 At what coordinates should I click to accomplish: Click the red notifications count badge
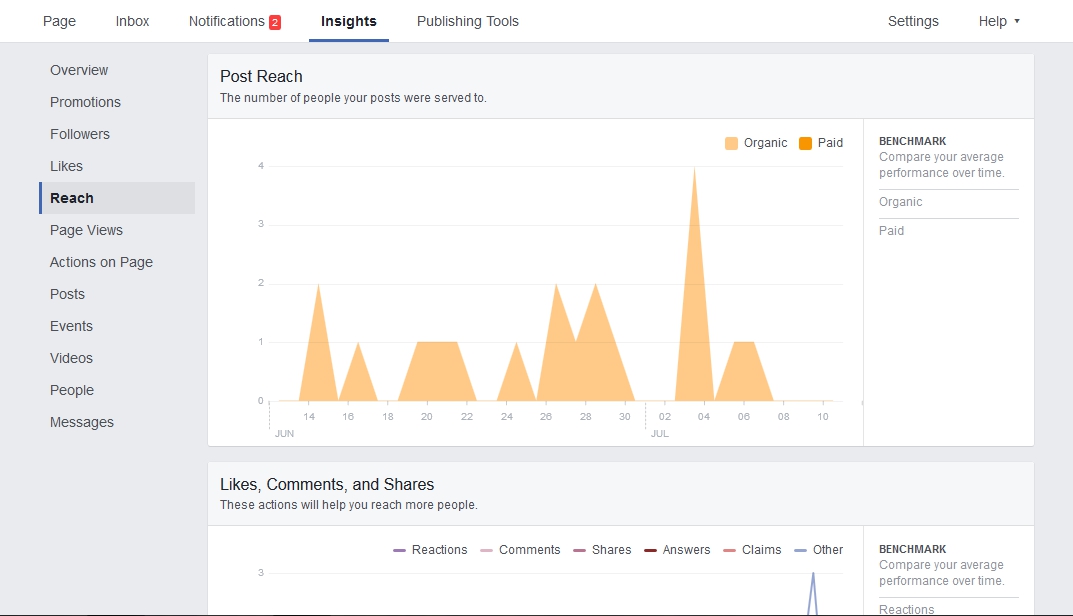point(275,23)
